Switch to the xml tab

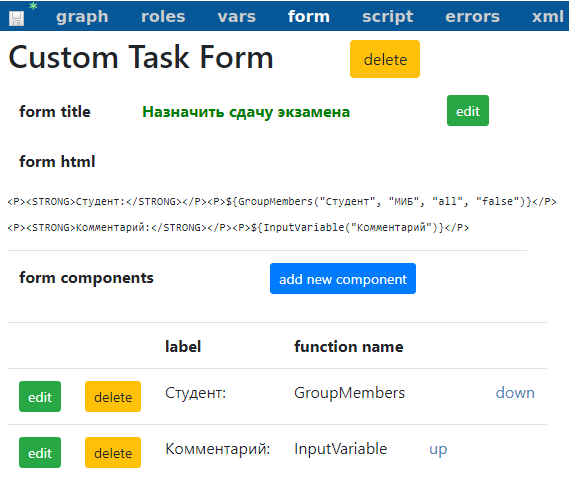click(x=548, y=17)
